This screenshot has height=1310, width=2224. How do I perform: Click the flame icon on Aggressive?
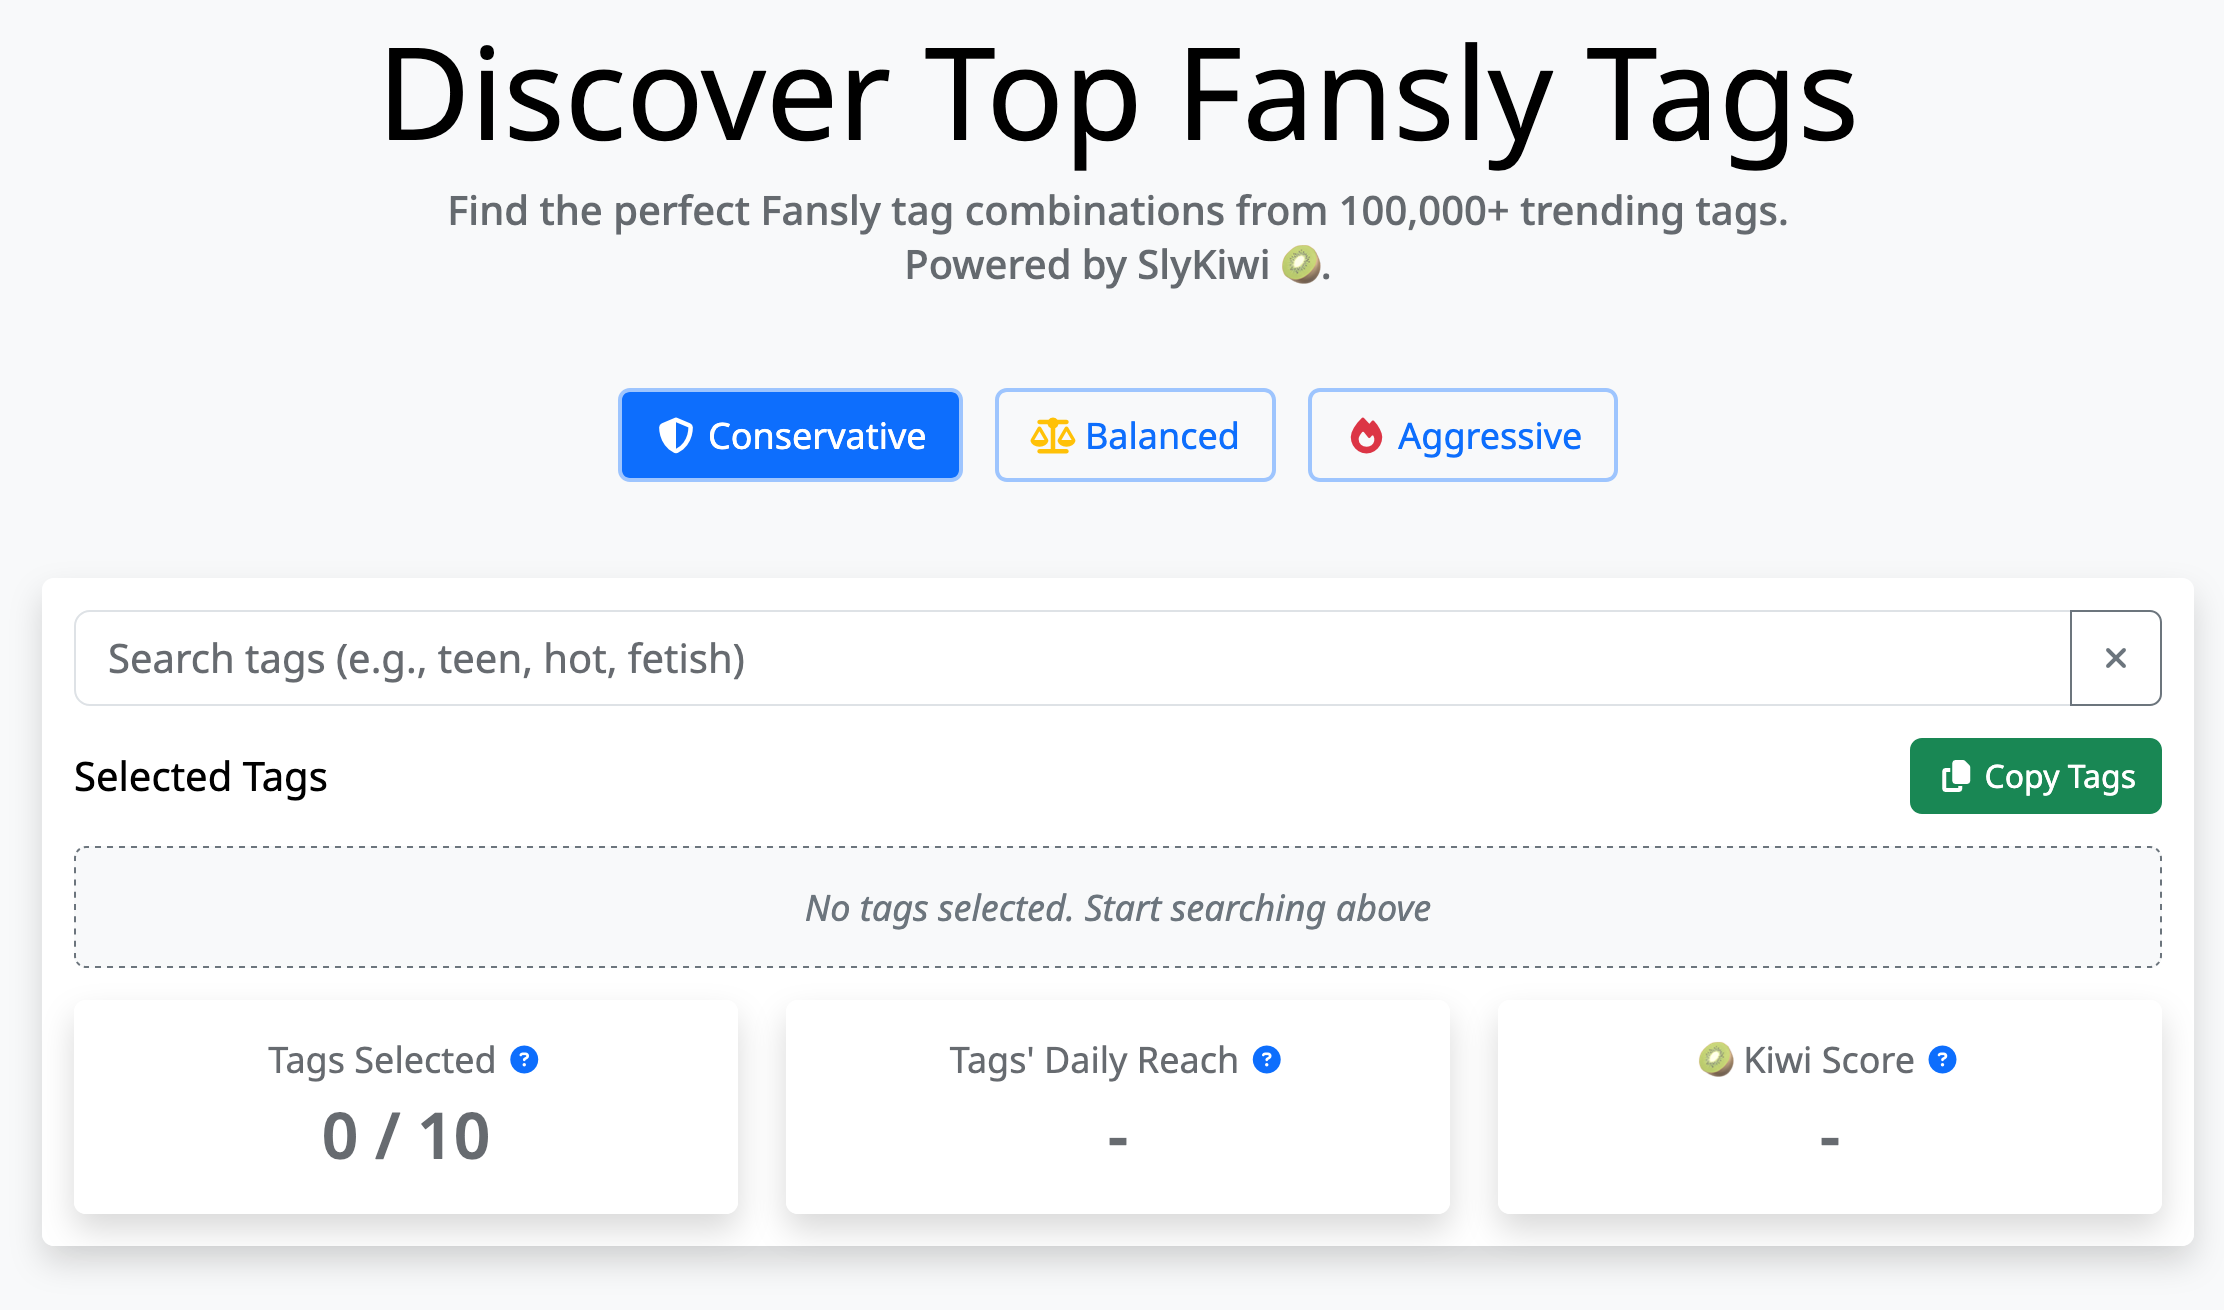(x=1367, y=435)
